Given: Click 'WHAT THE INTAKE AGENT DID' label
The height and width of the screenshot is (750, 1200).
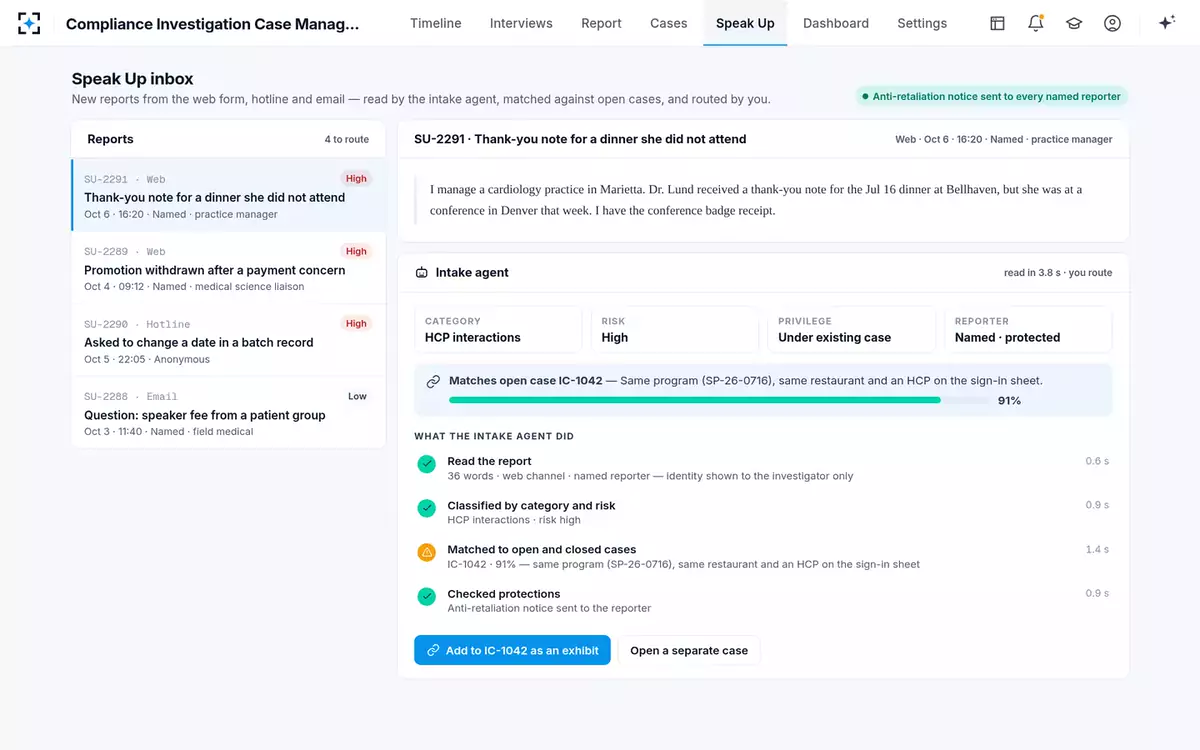Looking at the screenshot, I should 494,436.
